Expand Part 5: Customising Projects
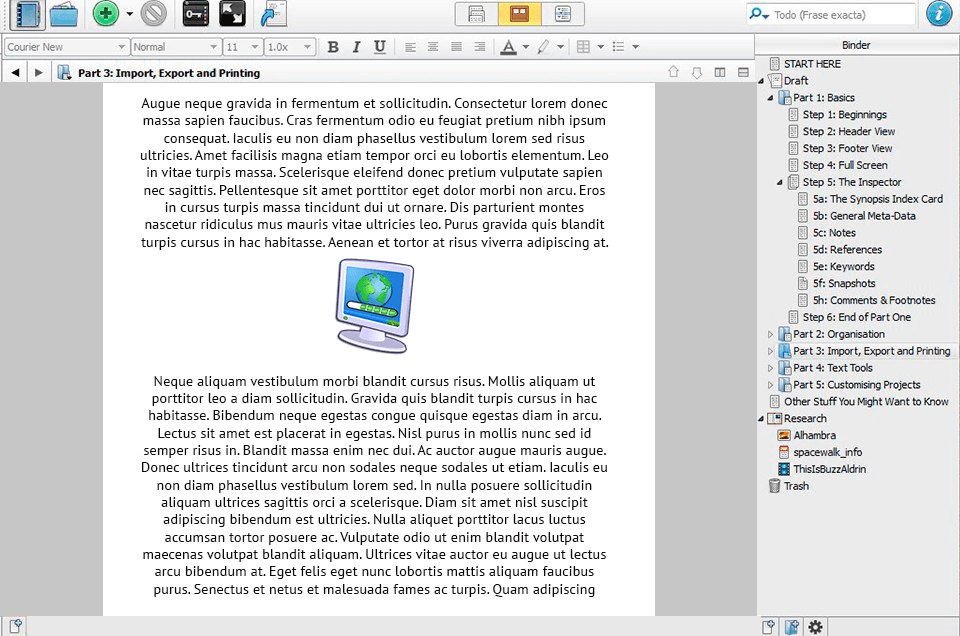 point(770,385)
